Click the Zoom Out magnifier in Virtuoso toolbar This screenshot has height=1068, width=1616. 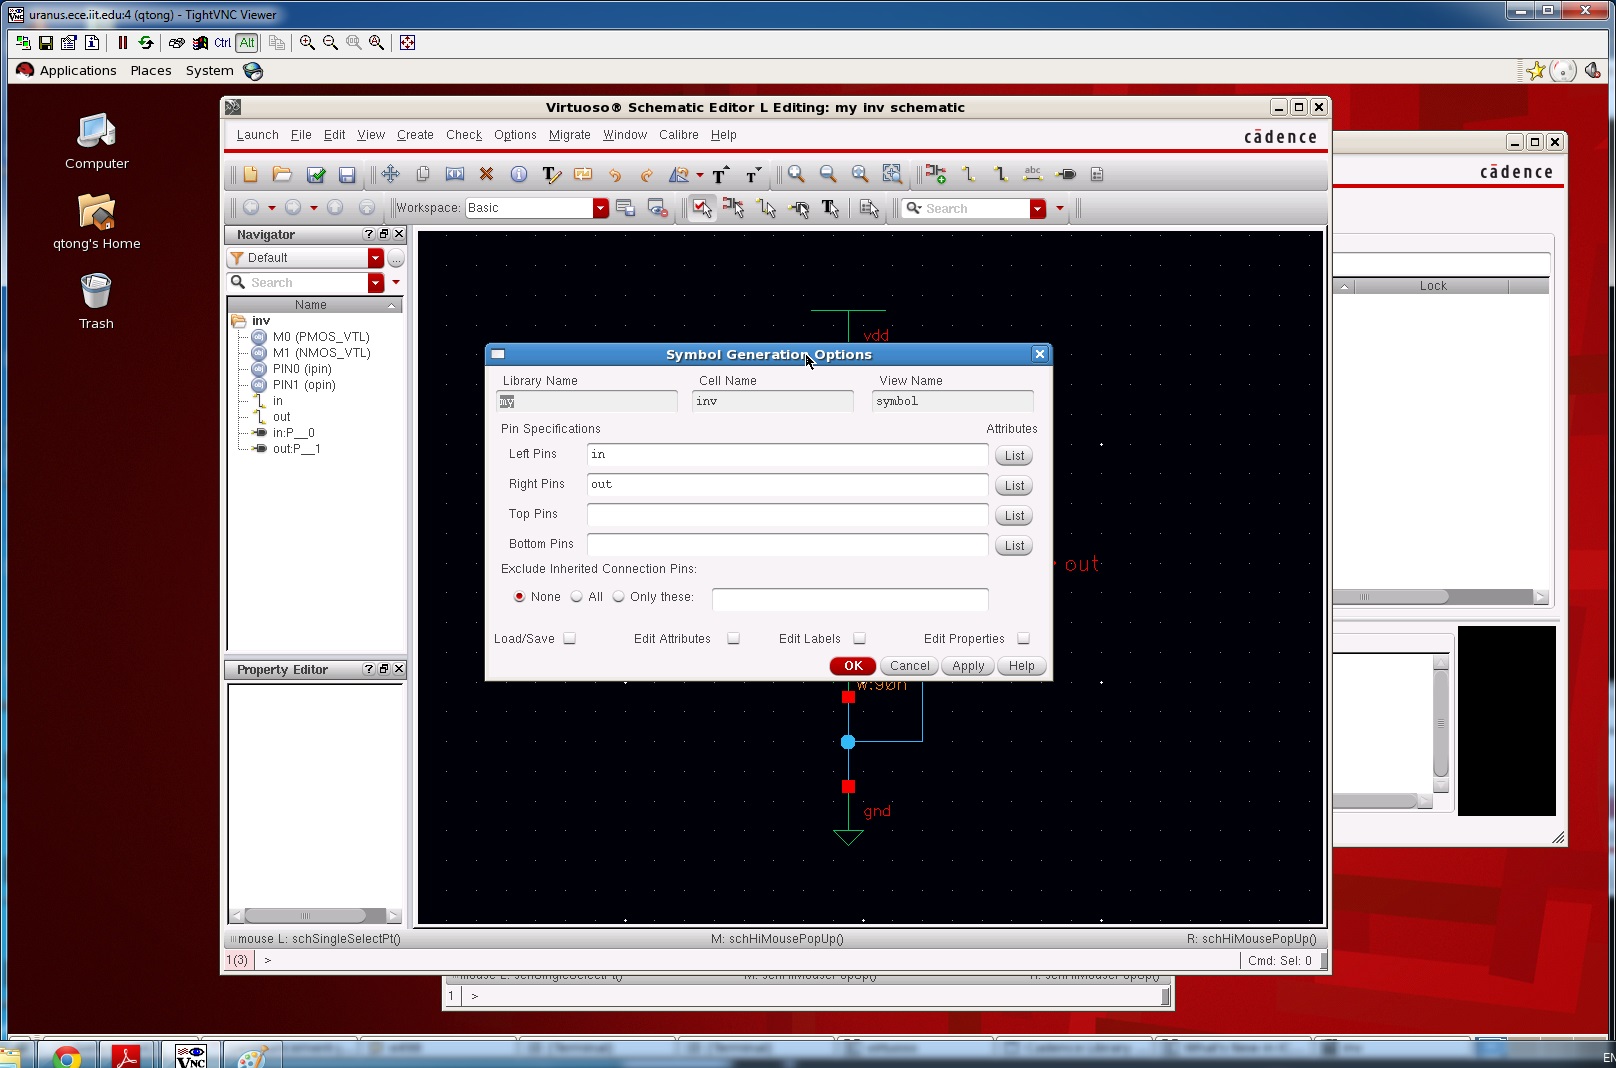click(x=828, y=174)
